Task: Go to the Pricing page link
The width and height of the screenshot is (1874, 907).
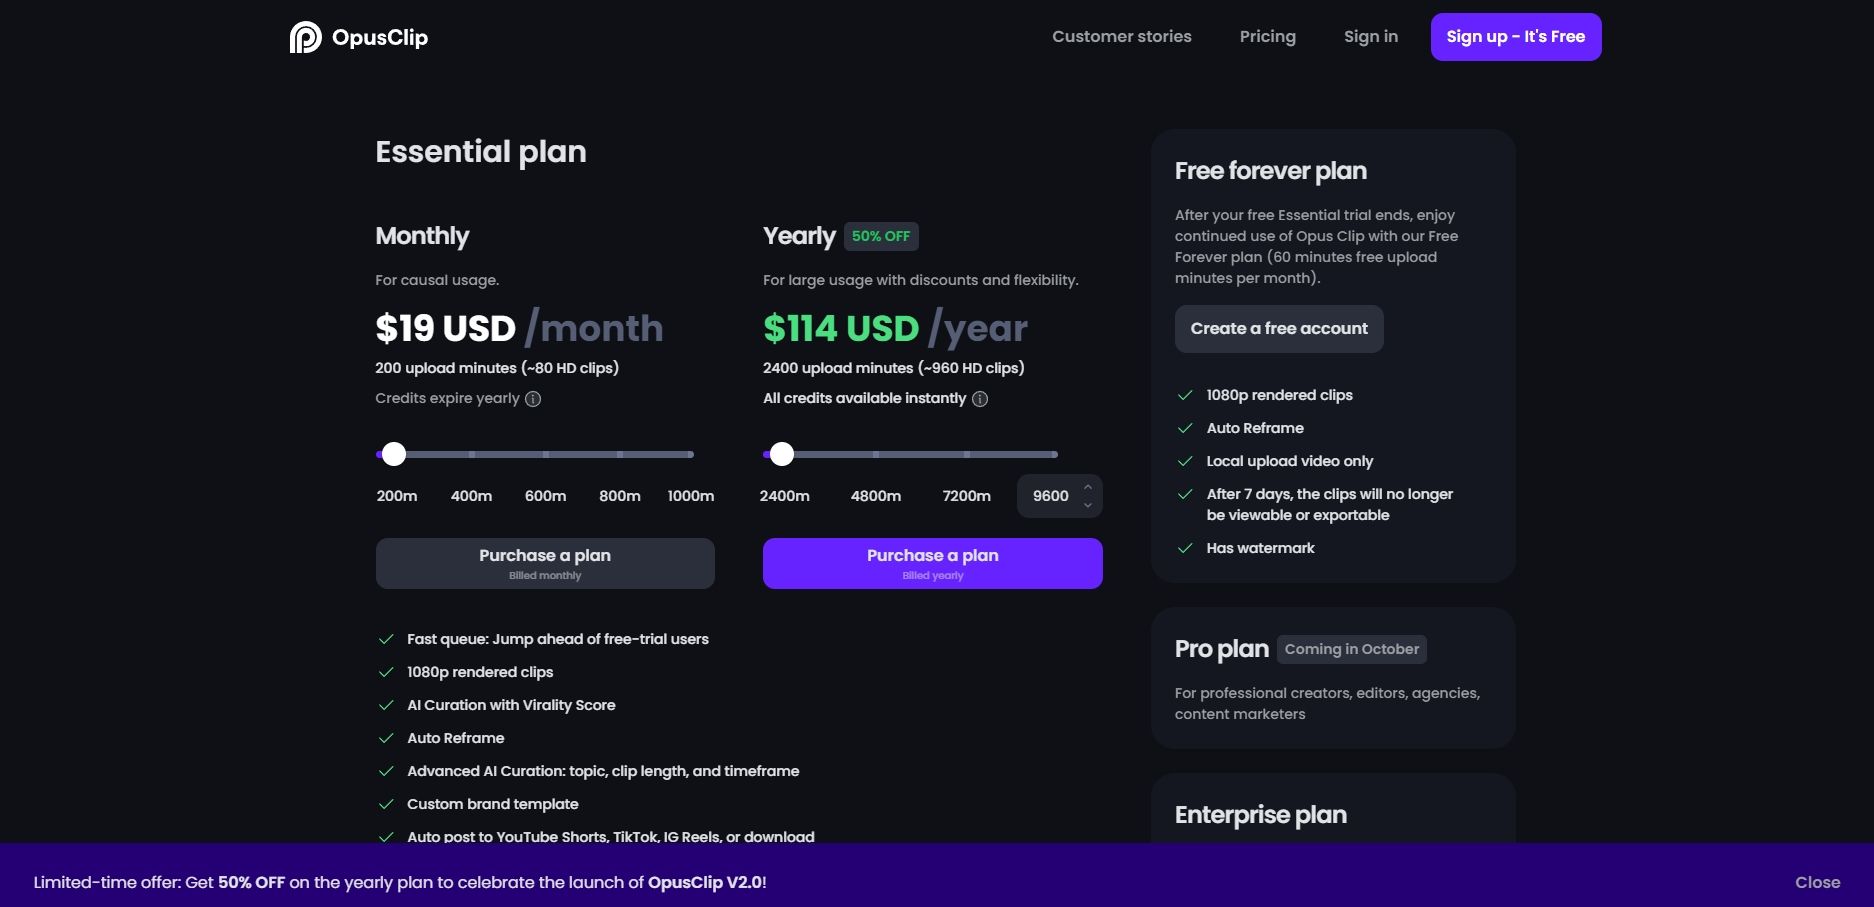Action: pos(1268,37)
